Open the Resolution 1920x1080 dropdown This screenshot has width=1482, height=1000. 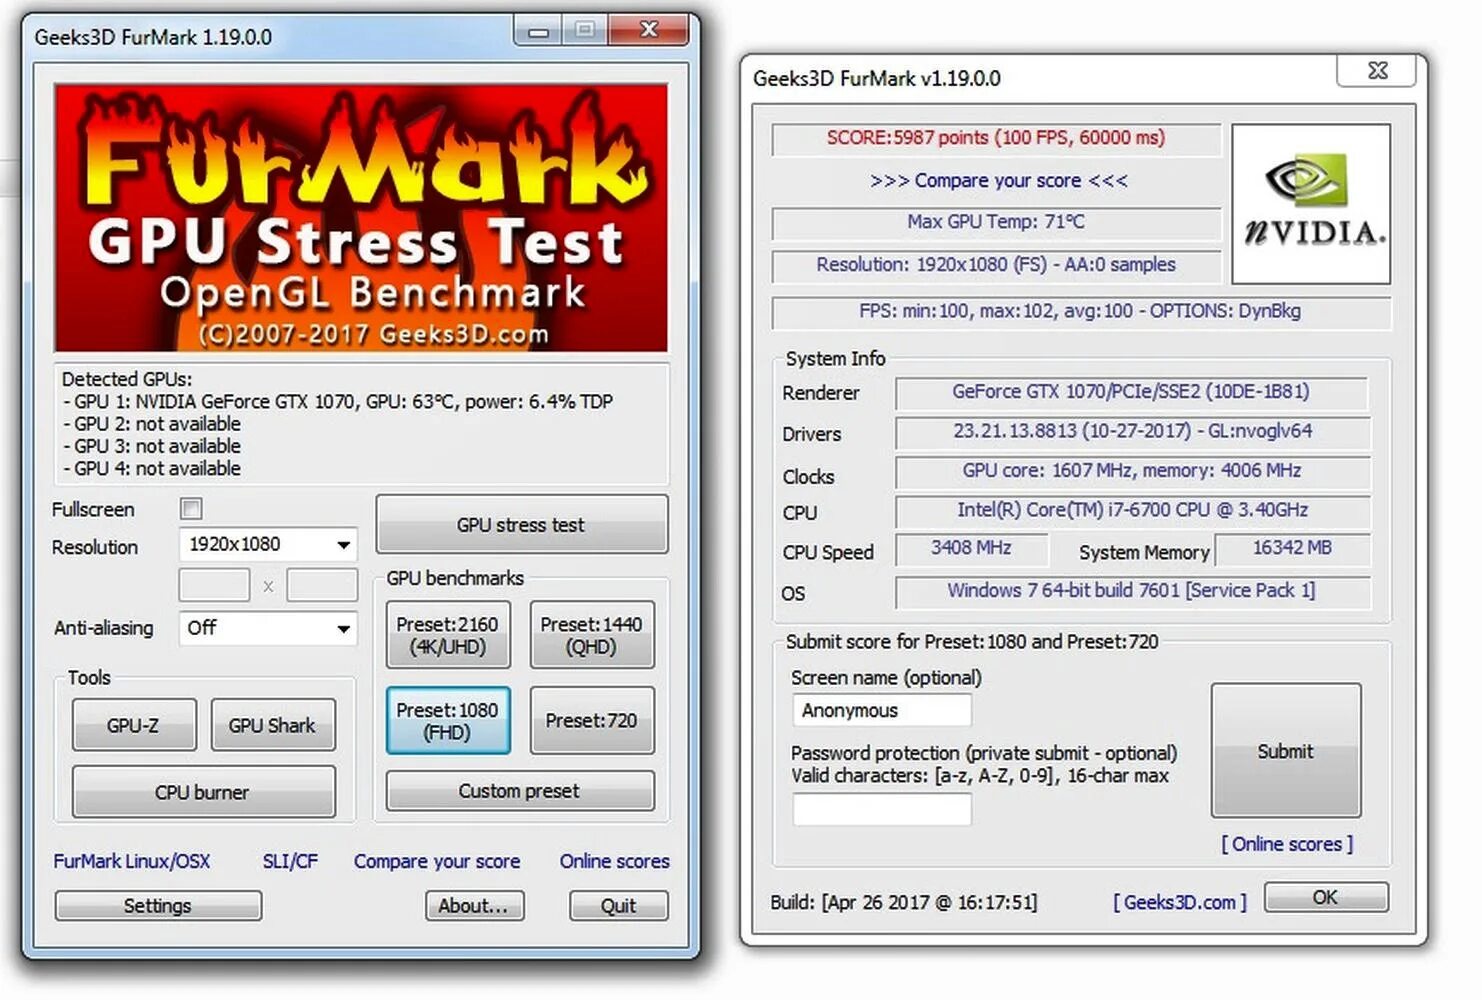pos(268,545)
